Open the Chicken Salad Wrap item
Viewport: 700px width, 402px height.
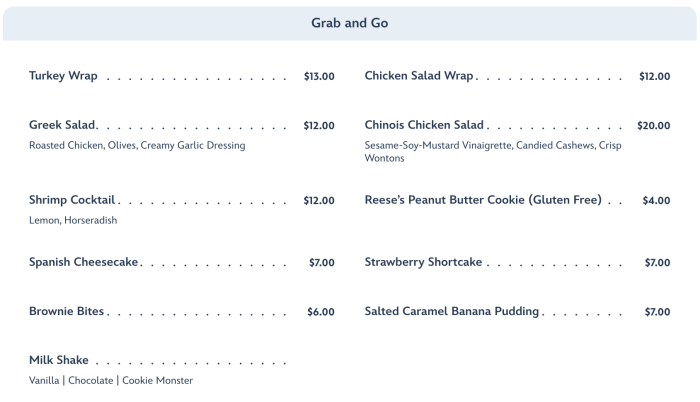[x=419, y=76]
